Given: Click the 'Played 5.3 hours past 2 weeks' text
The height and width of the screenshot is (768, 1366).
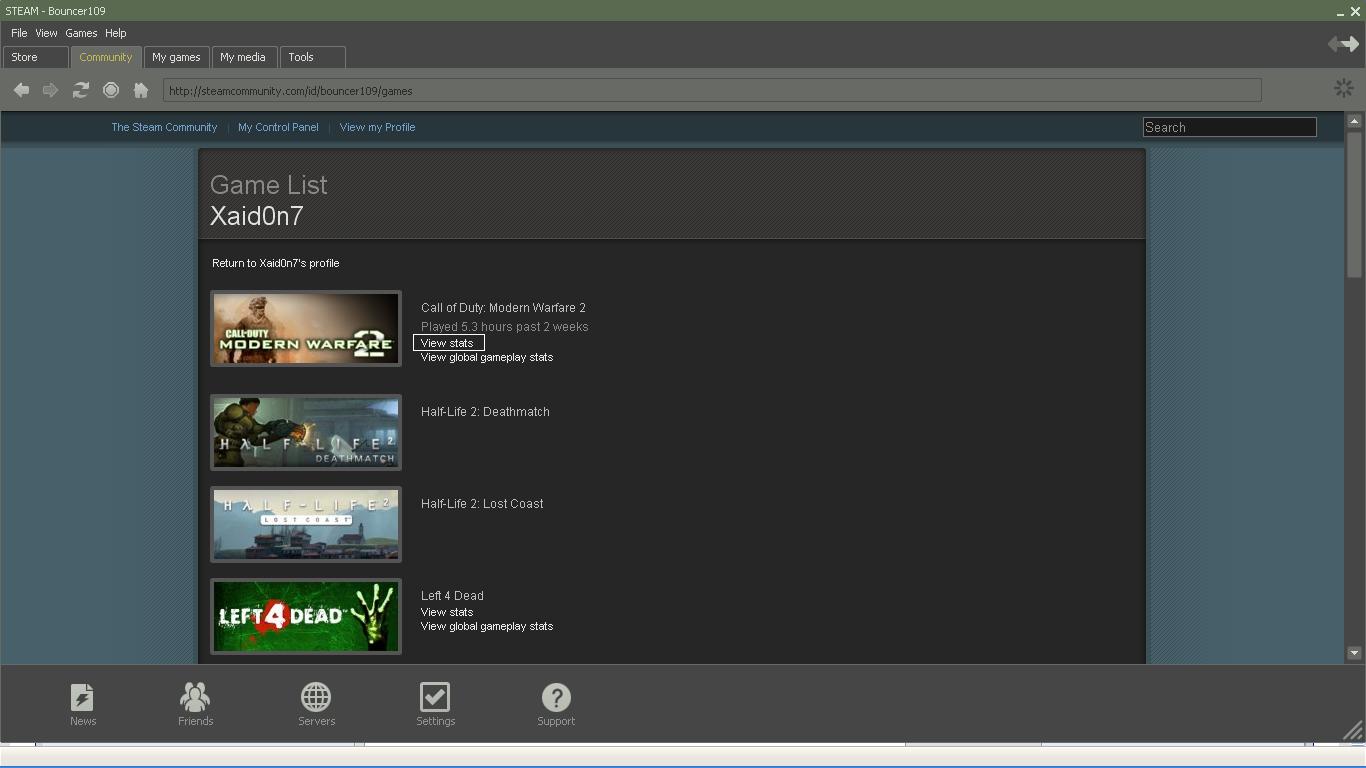Looking at the screenshot, I should tap(505, 327).
